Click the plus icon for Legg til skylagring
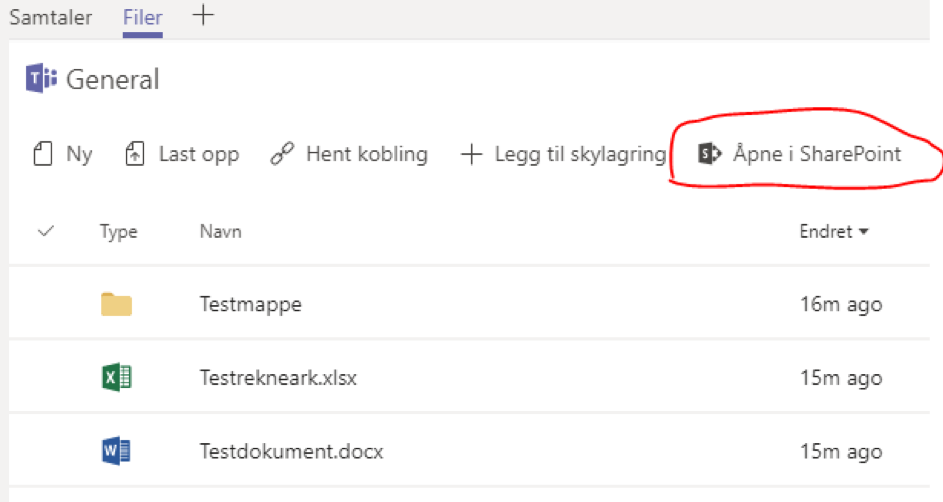The width and height of the screenshot is (943, 502). (471, 155)
